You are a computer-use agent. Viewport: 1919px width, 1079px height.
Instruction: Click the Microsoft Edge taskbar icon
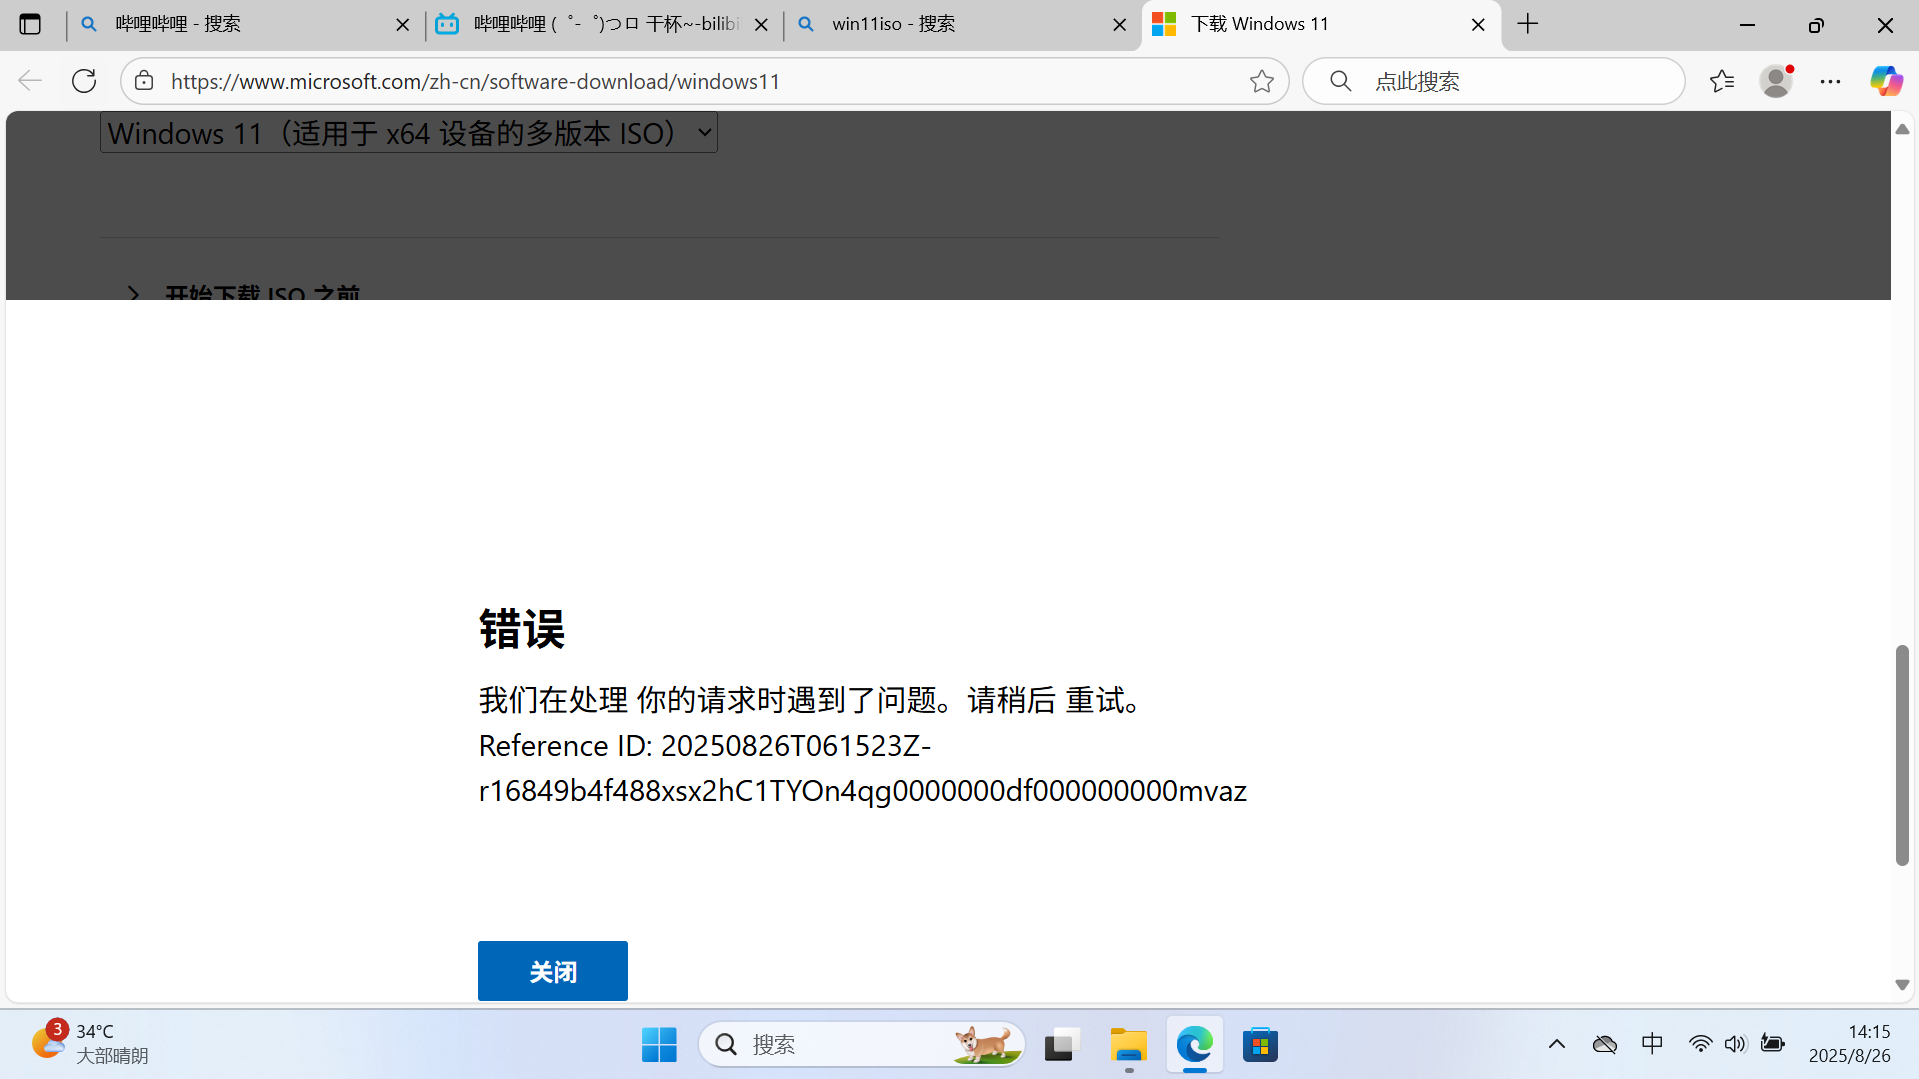coord(1195,1045)
